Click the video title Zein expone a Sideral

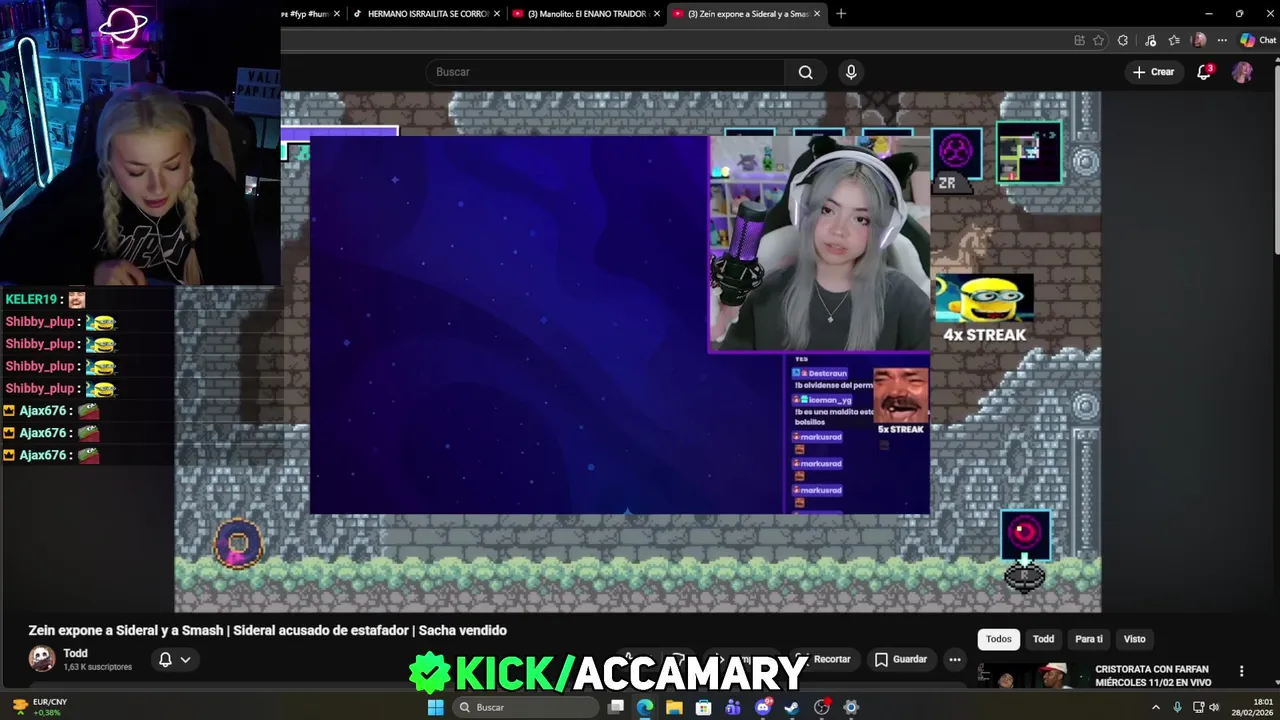click(x=267, y=630)
